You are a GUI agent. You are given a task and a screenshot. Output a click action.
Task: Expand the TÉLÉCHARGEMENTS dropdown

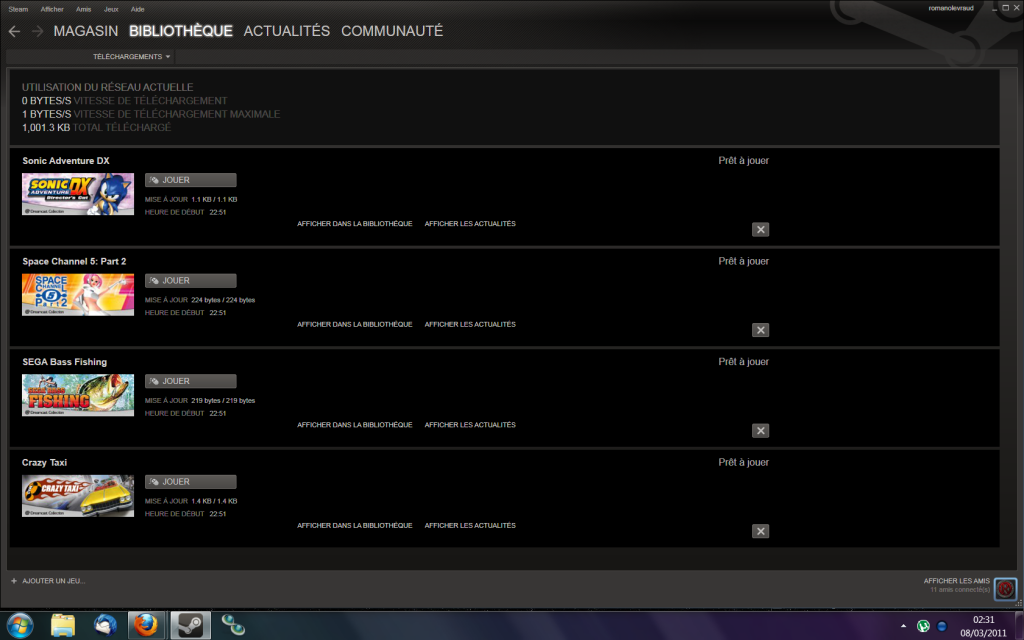[131, 57]
